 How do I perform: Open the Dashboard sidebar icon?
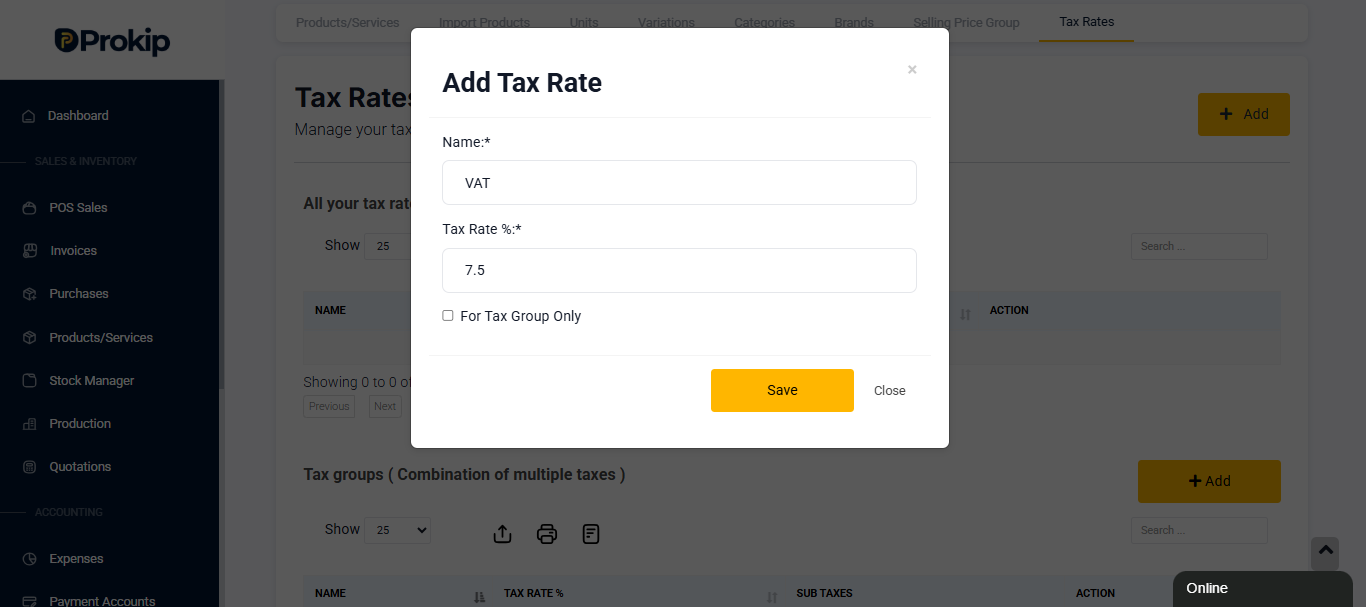click(x=29, y=116)
